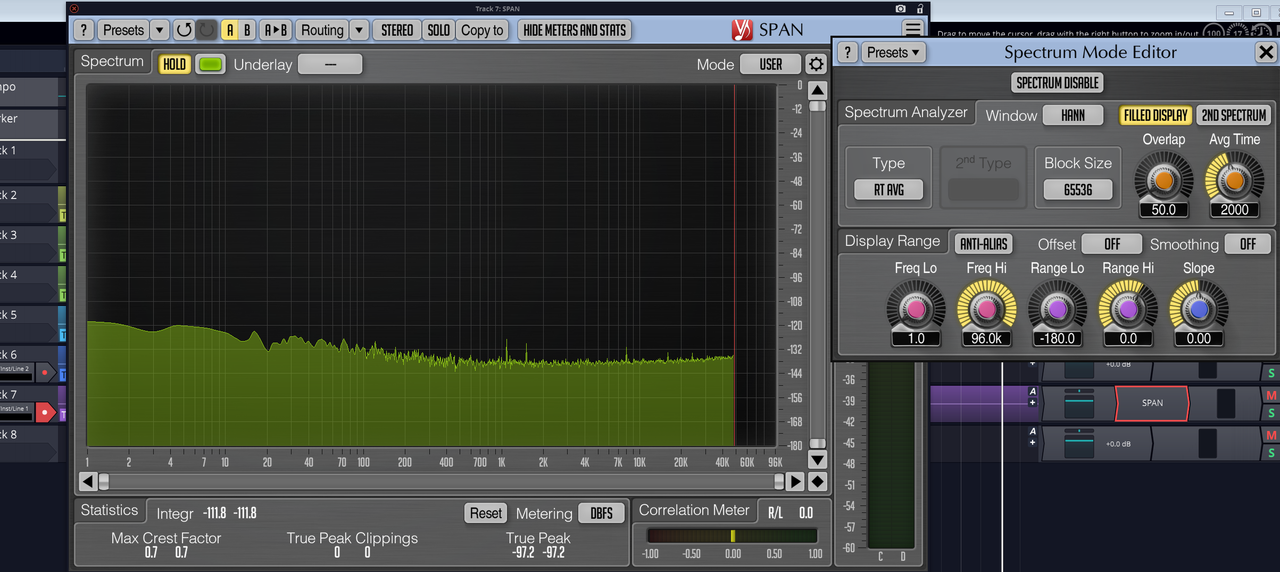Close the SPAN plugin window red button
1280x572 pixels.
coord(74,8)
